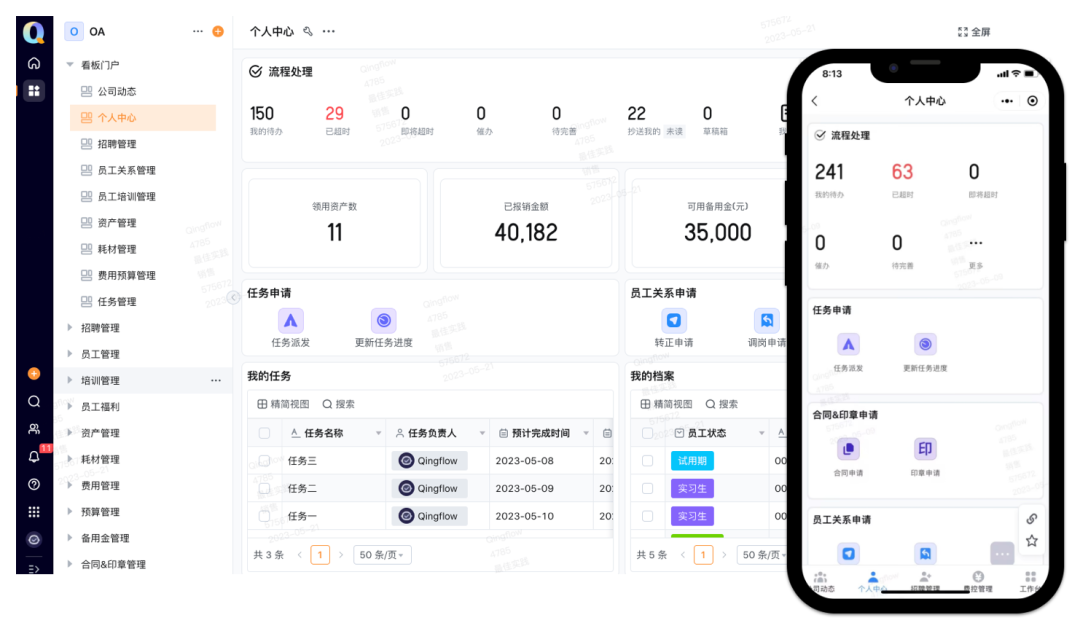This screenshot has width=1080, height=631.
Task: Open the notifications bell icon
Action: coord(34,457)
